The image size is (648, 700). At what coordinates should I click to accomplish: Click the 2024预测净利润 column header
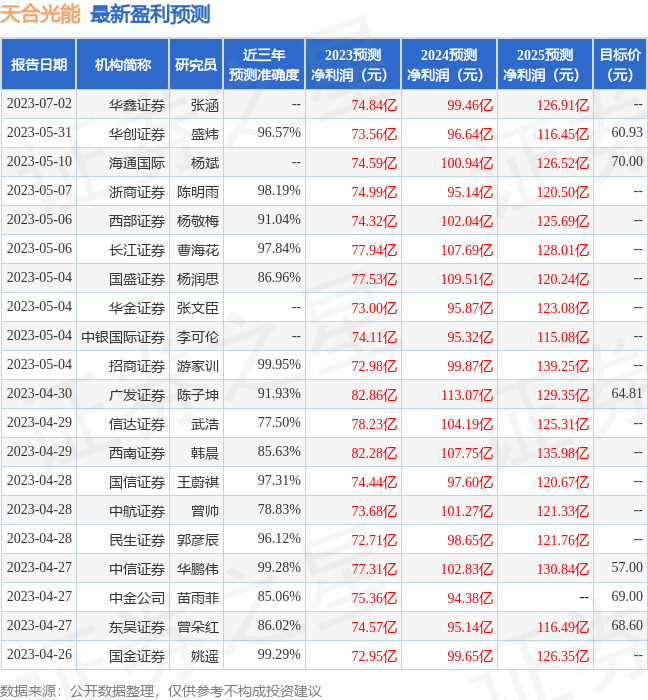pos(449,65)
